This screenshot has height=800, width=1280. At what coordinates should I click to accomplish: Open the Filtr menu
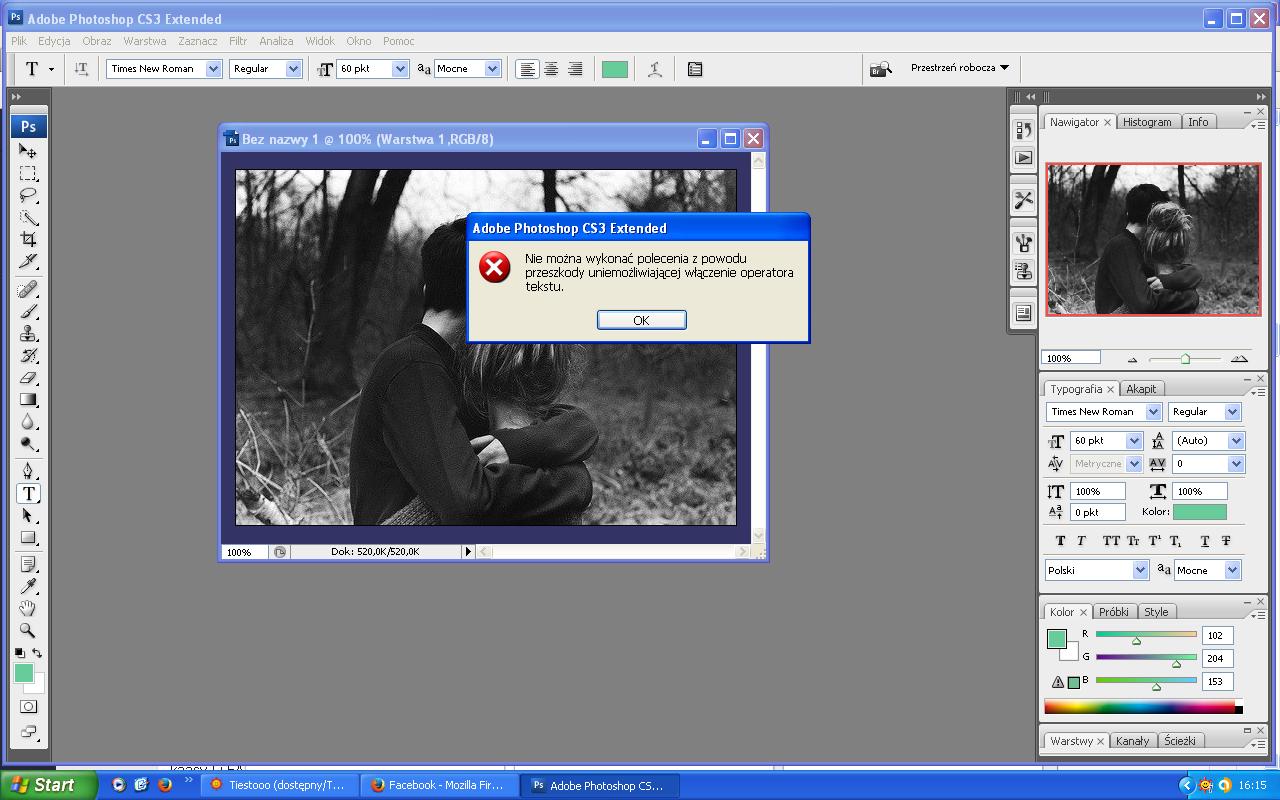(238, 41)
